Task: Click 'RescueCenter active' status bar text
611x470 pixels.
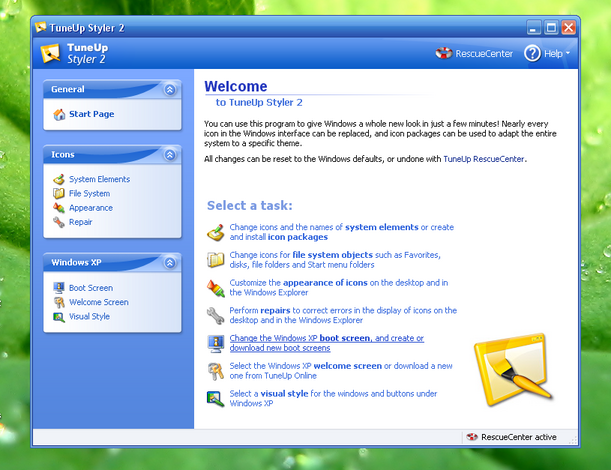Action: click(x=519, y=437)
